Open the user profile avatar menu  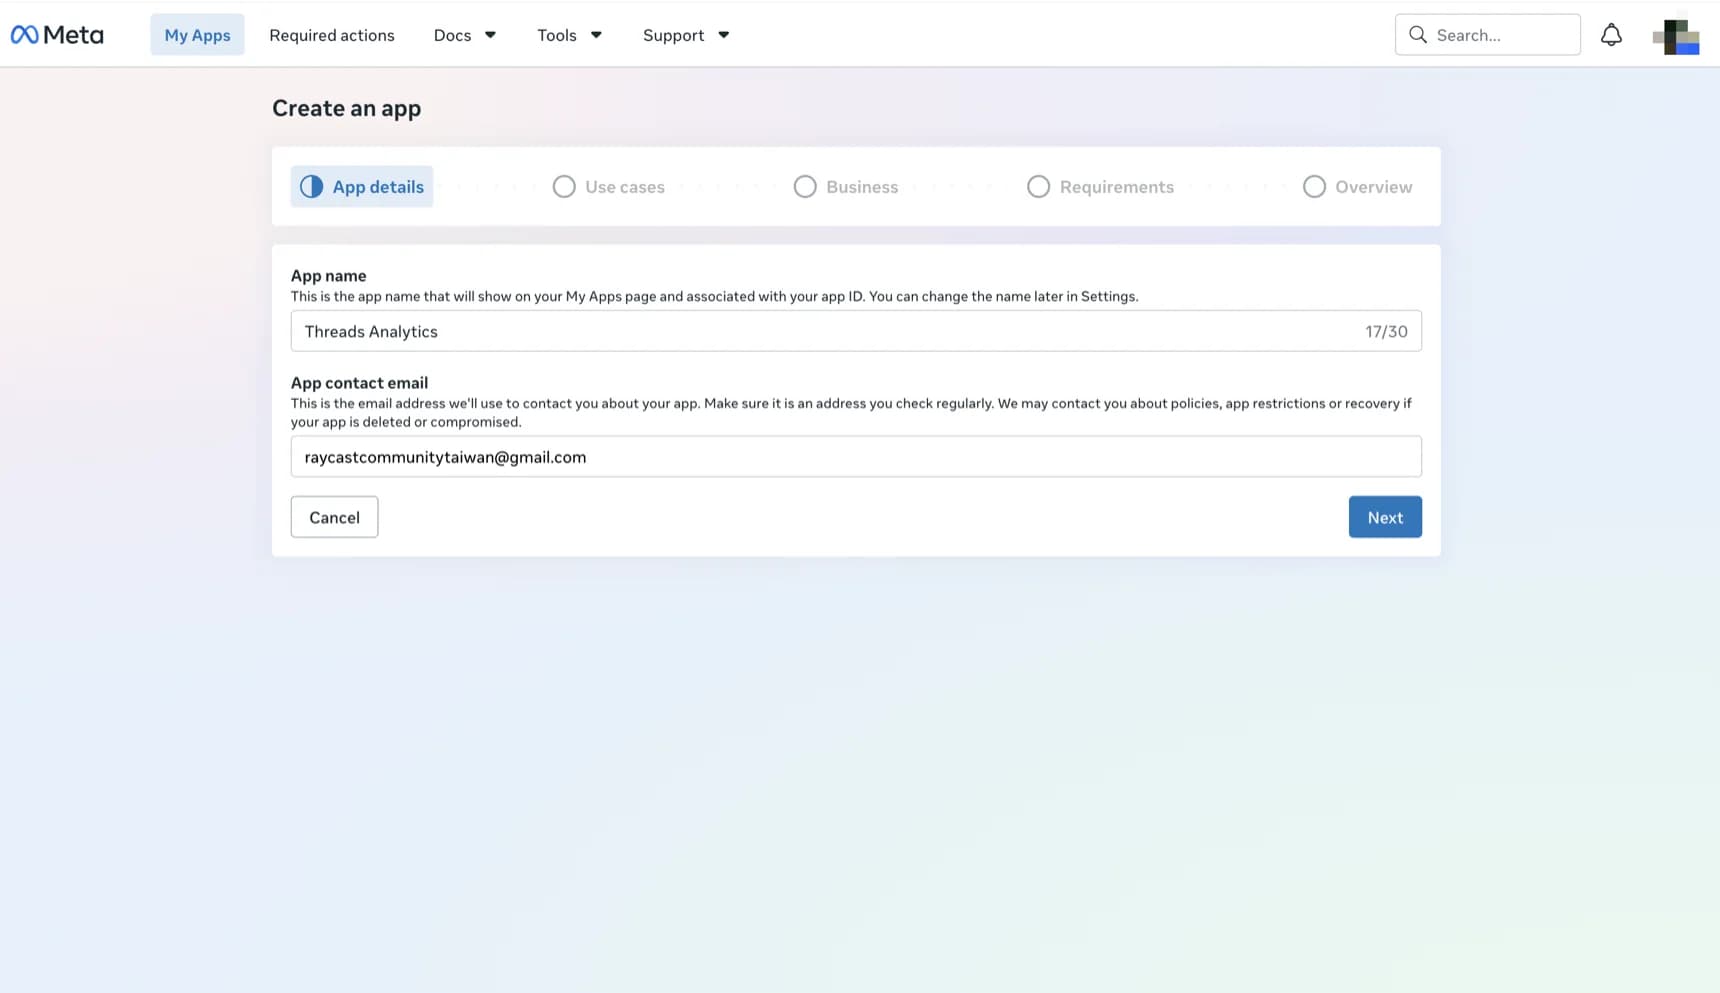pos(1676,36)
